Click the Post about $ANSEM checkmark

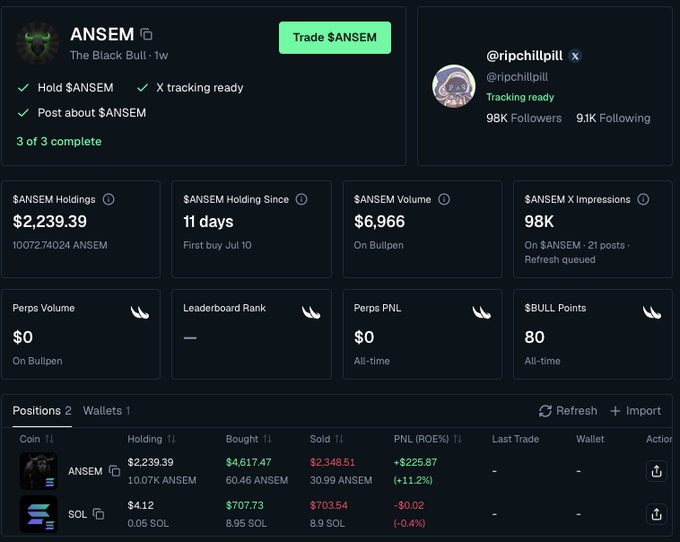click(23, 113)
